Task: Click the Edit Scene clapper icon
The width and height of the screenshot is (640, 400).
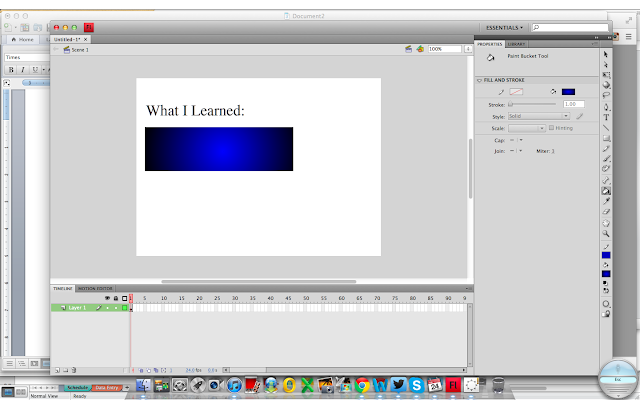Action: click(x=408, y=49)
